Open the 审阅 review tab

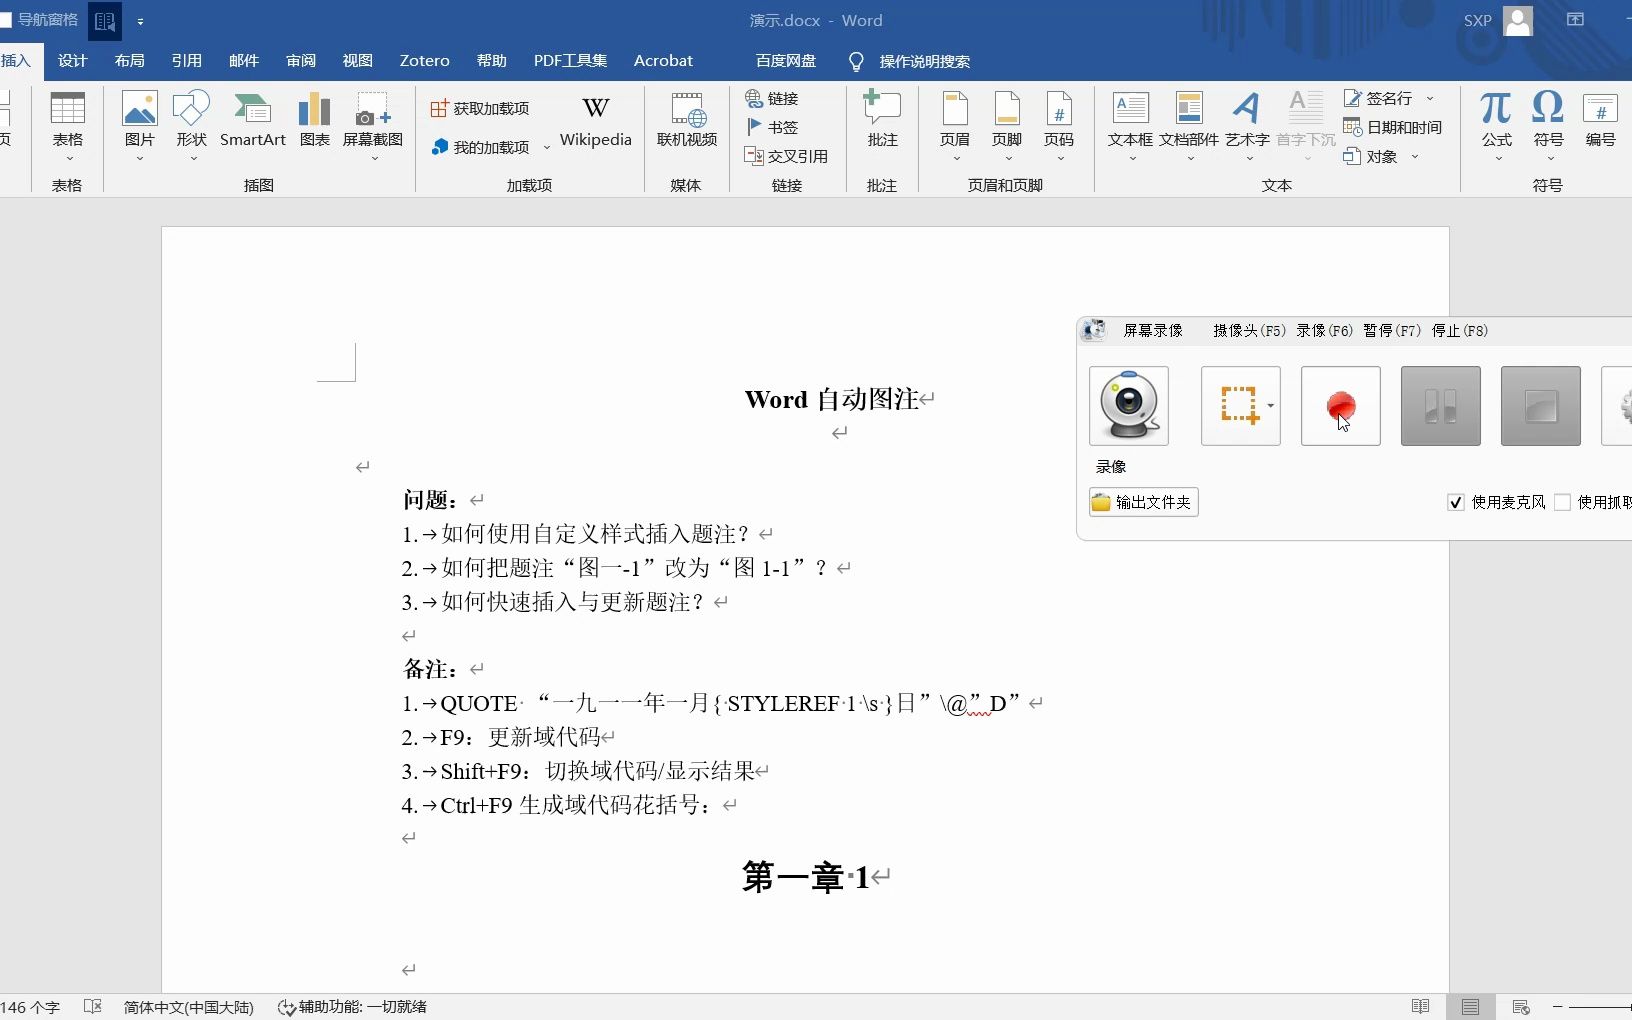coord(300,61)
